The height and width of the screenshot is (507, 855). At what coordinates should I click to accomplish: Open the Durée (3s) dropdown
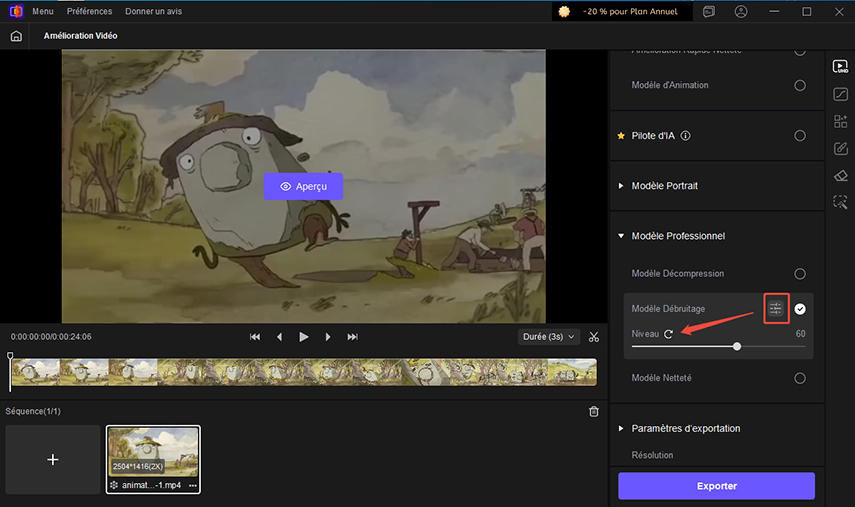pos(549,337)
